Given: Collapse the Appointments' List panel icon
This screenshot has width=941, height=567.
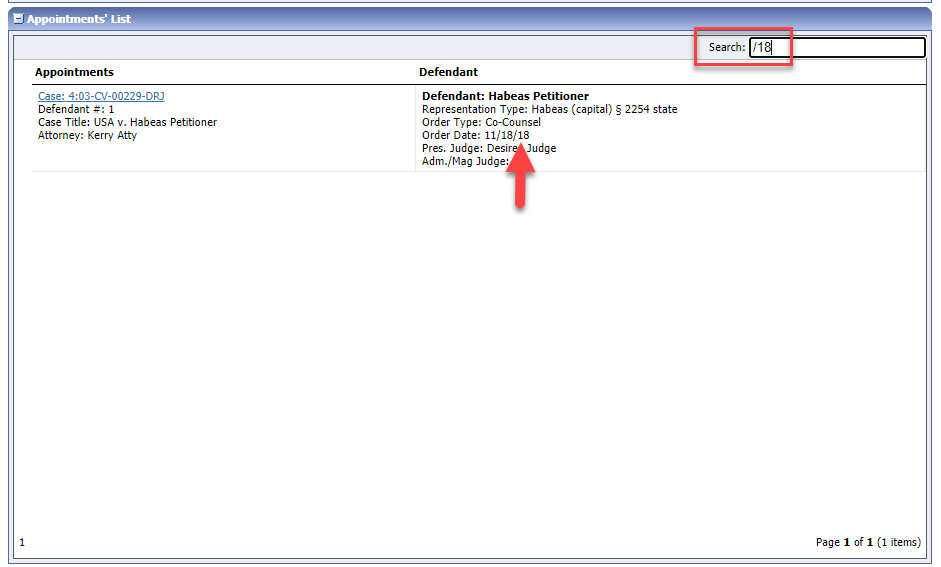Looking at the screenshot, I should [x=19, y=19].
